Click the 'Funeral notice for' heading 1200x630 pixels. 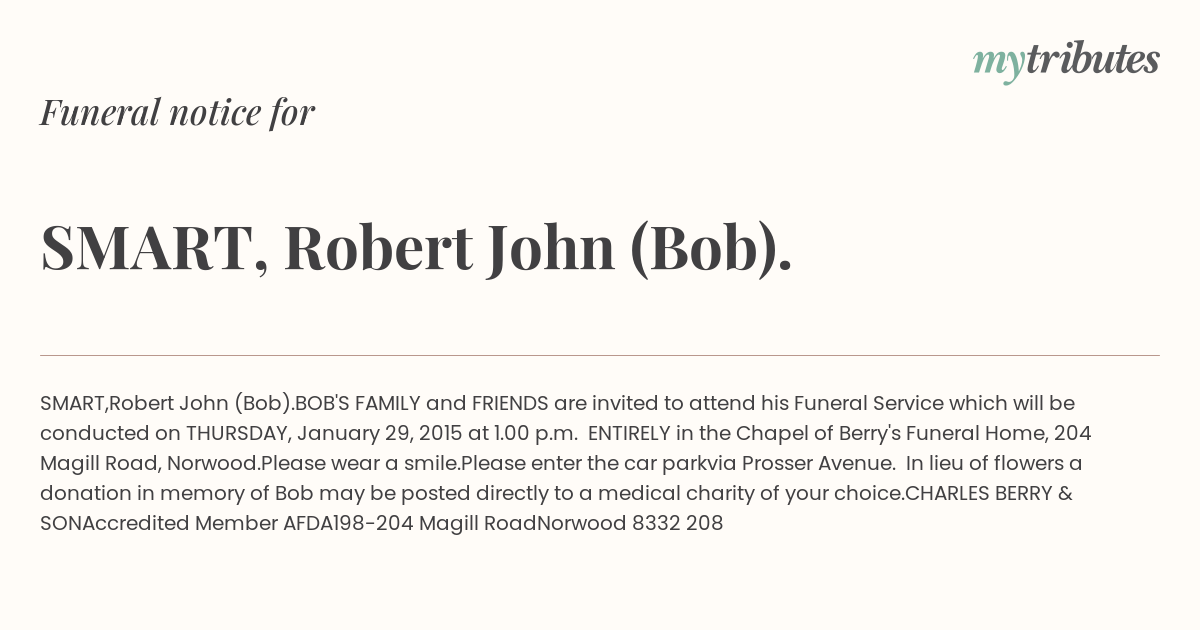tap(177, 113)
